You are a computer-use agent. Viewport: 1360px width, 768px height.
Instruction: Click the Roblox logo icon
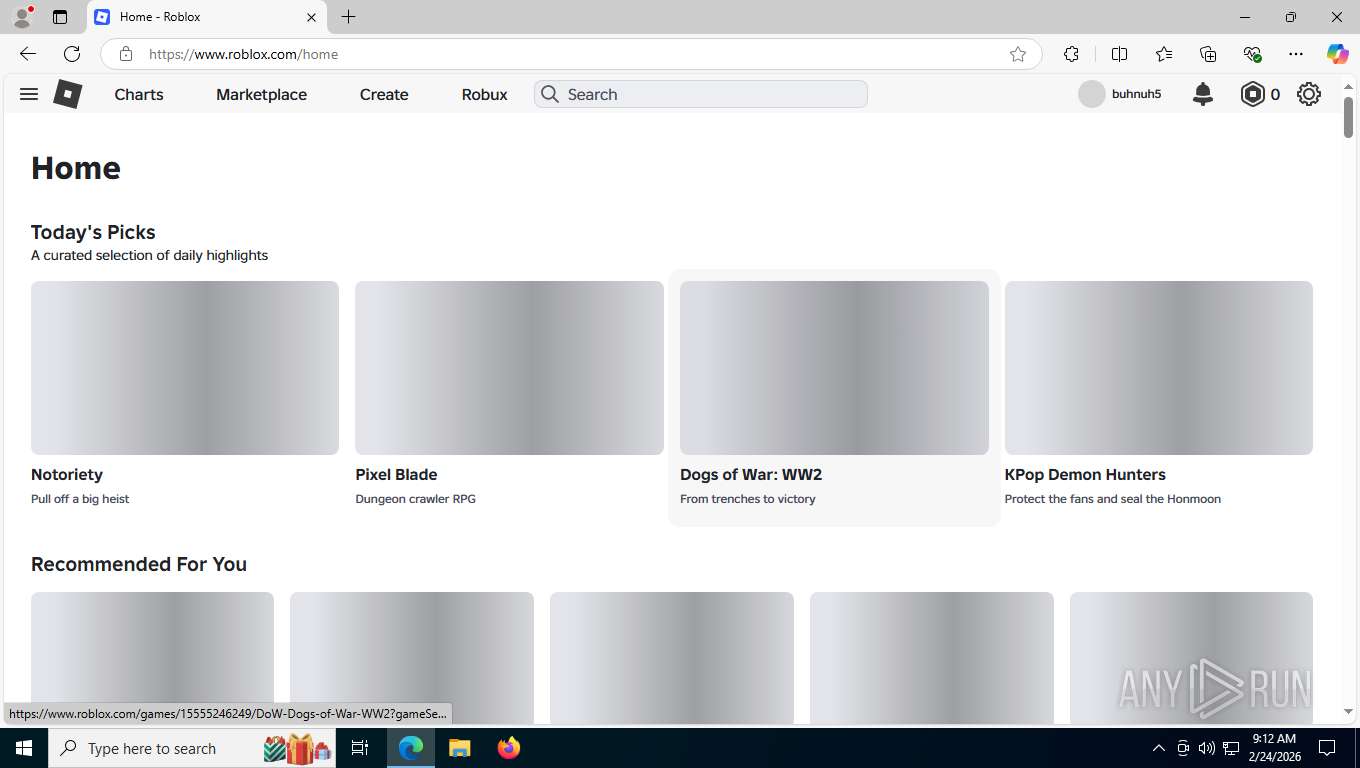(x=67, y=94)
